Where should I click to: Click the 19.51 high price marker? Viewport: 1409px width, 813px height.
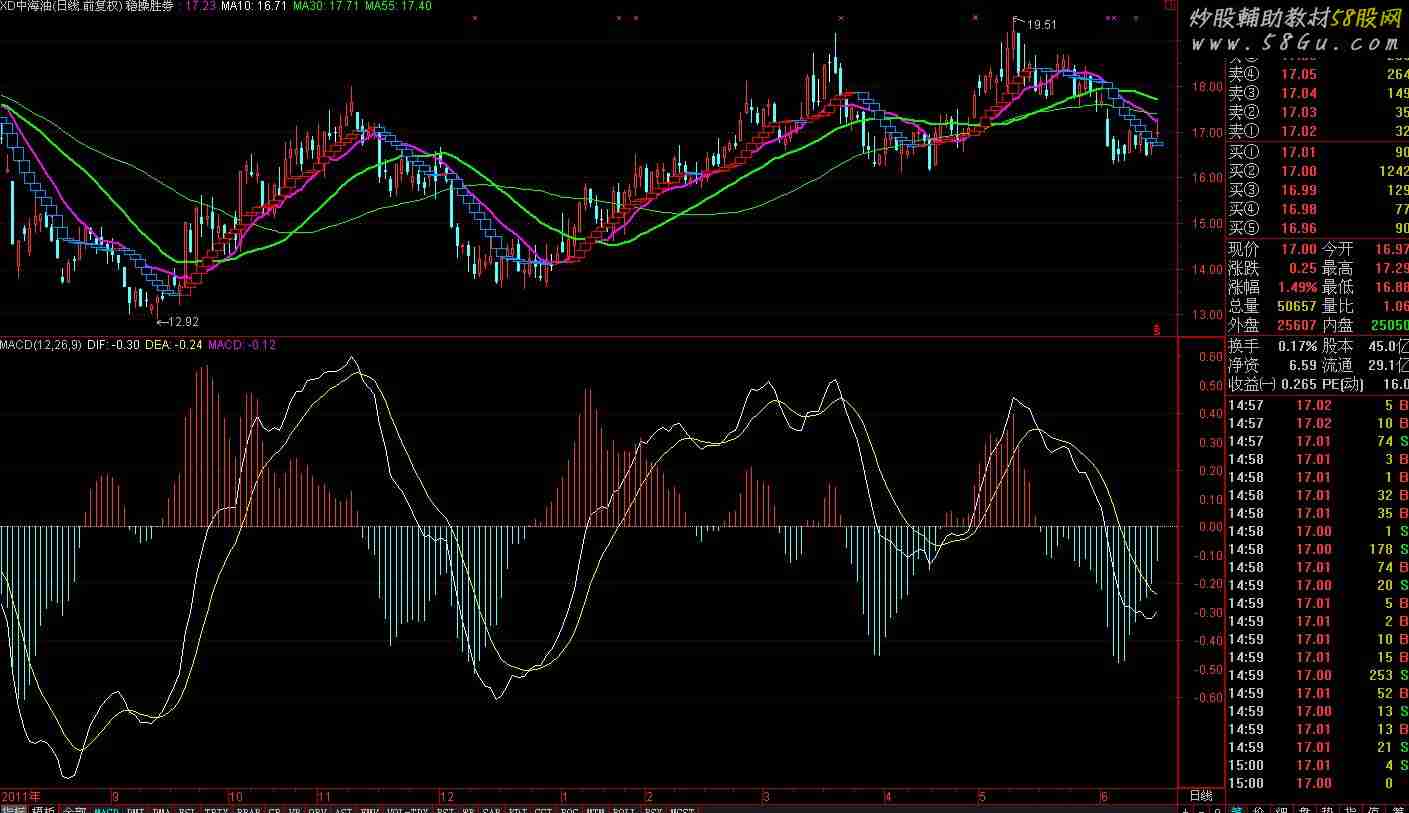(x=1041, y=25)
